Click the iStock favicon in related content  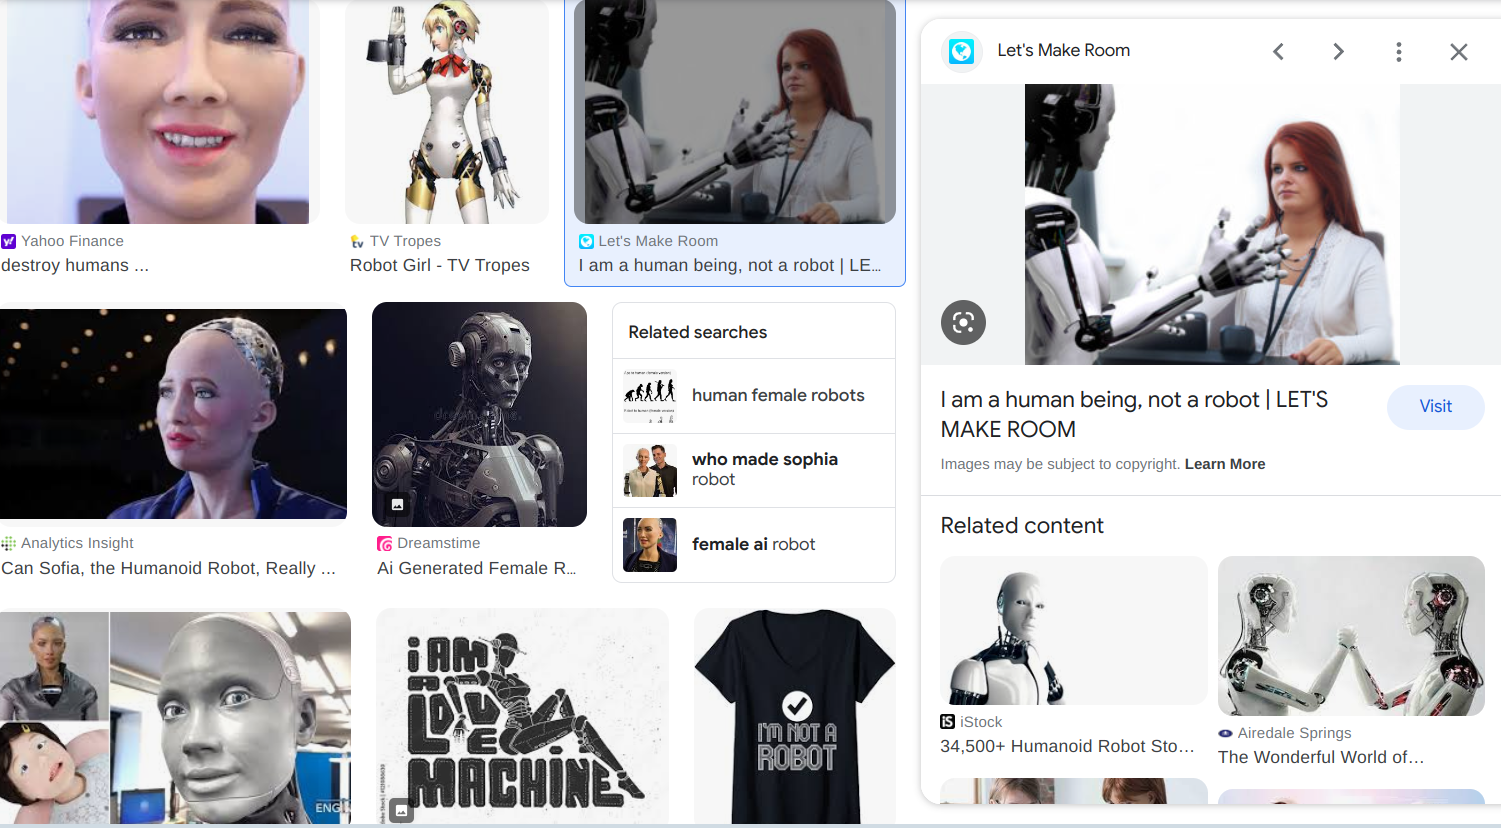pos(947,722)
